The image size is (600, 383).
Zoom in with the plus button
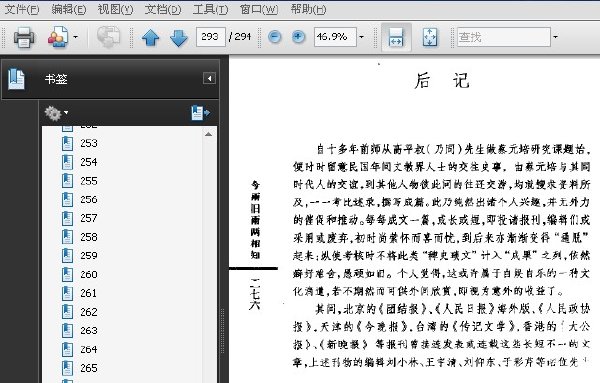point(298,37)
